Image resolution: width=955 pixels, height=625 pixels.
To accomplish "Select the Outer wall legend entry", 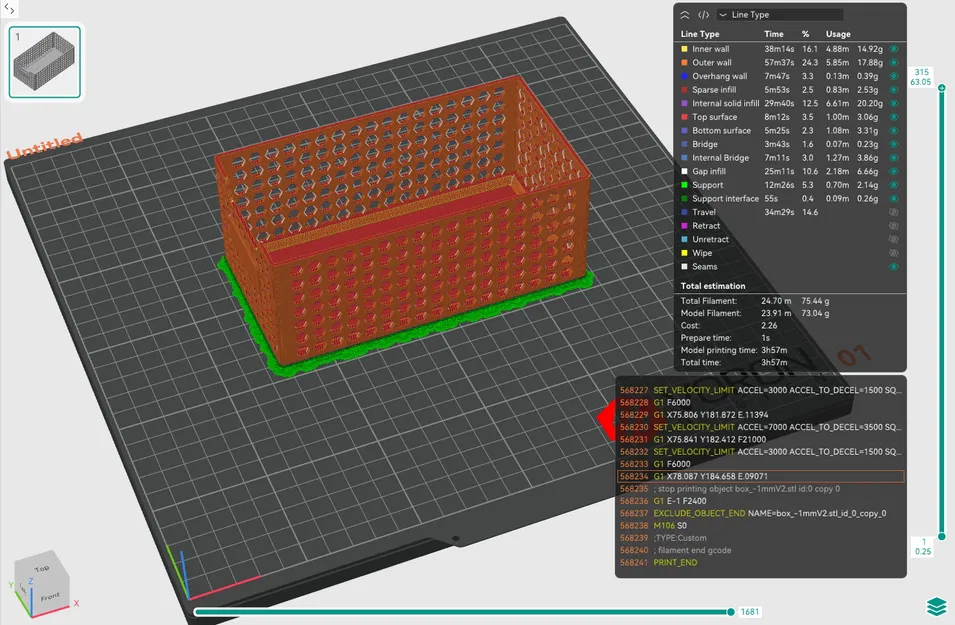I will [712, 62].
